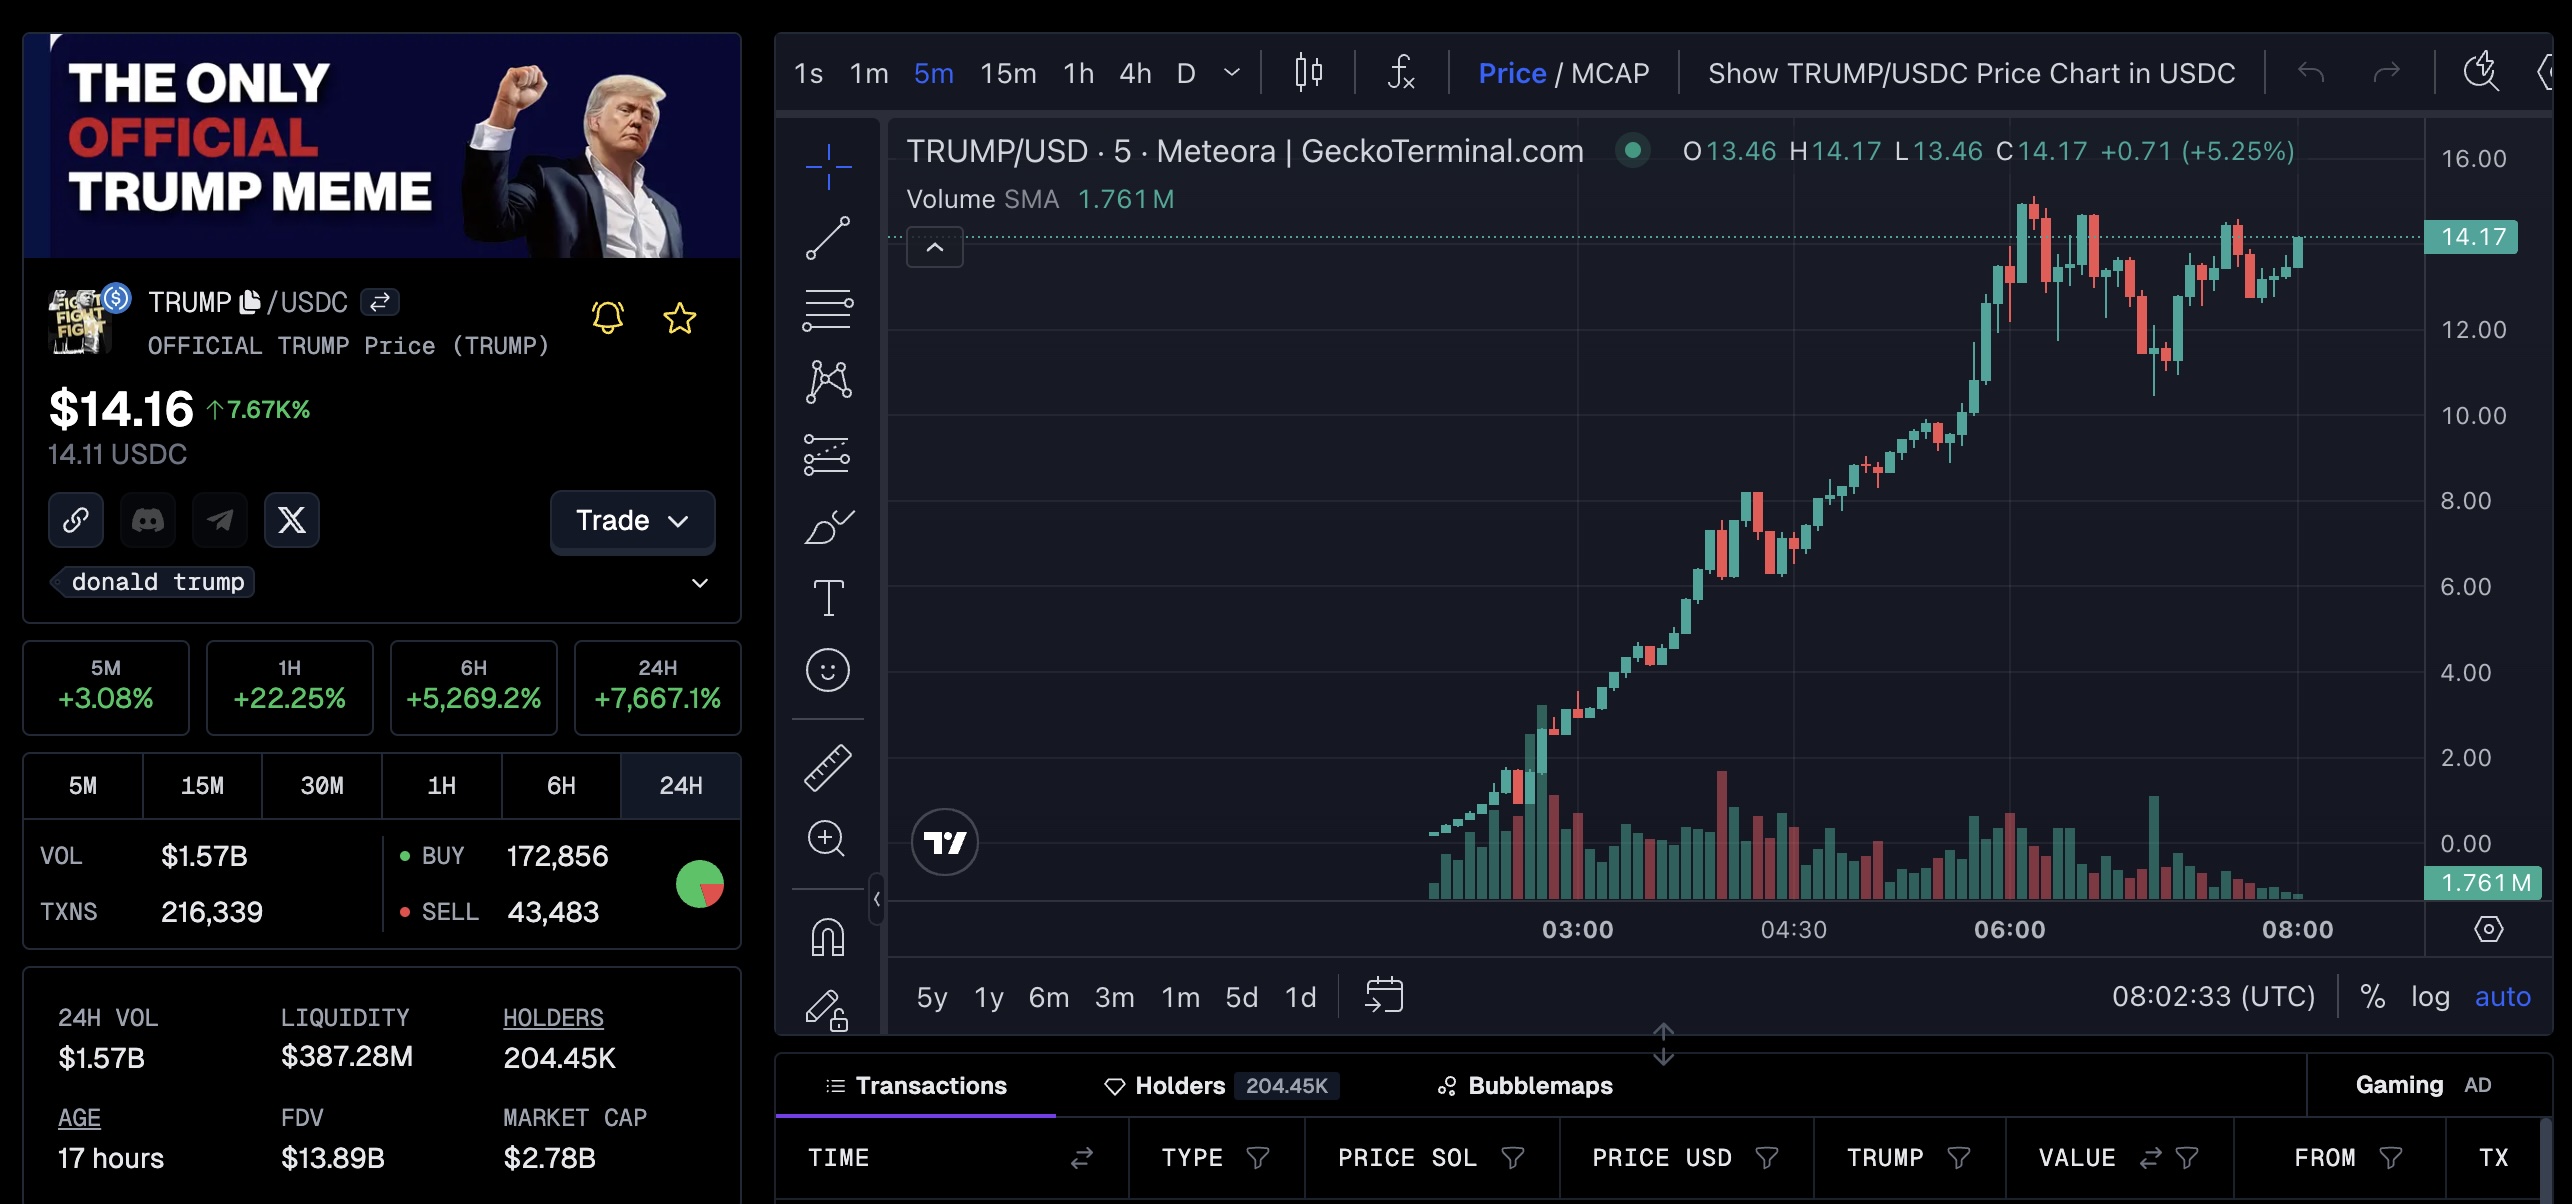Select the crosshair cursor tool
The width and height of the screenshot is (2572, 1204).
click(828, 167)
